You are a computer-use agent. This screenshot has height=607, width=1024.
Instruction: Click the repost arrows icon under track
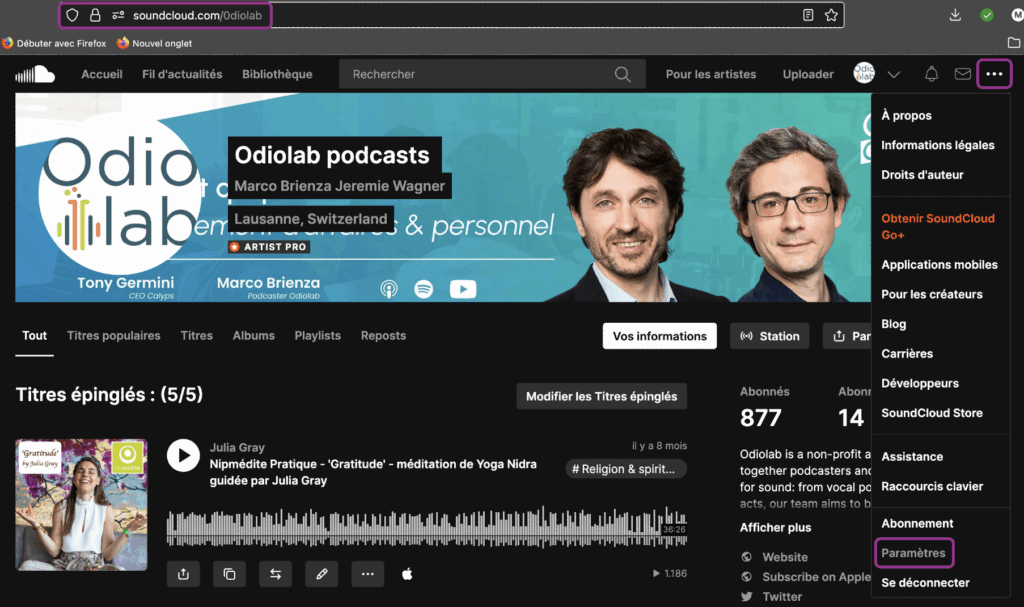[x=276, y=574]
